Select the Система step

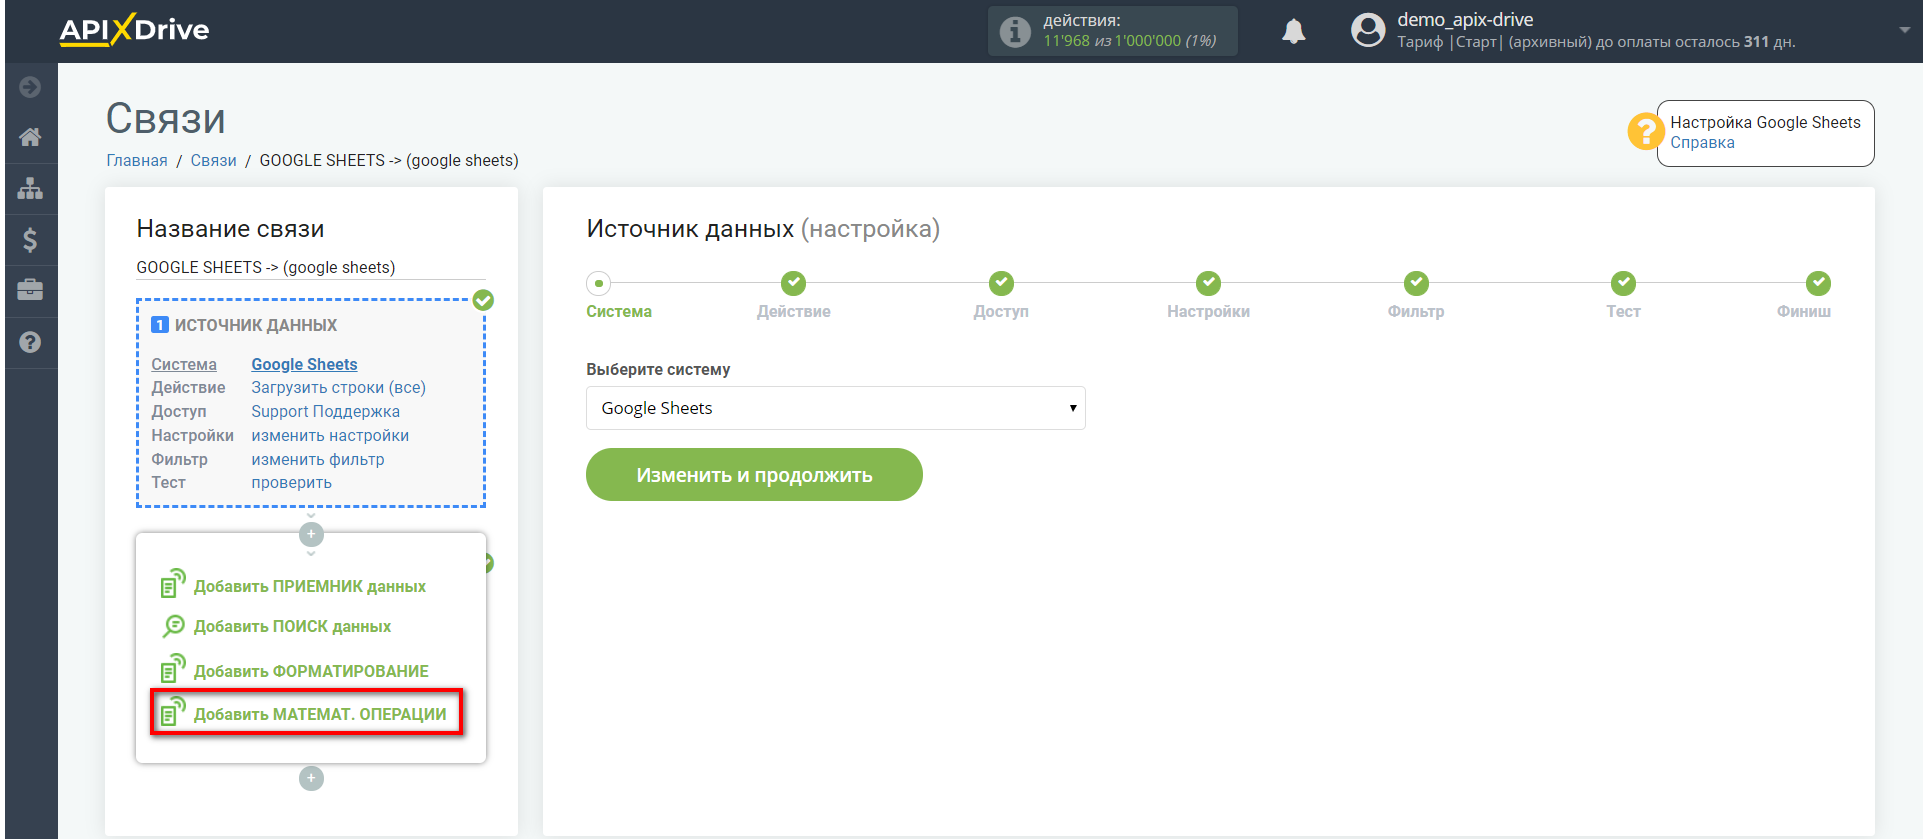[619, 312]
